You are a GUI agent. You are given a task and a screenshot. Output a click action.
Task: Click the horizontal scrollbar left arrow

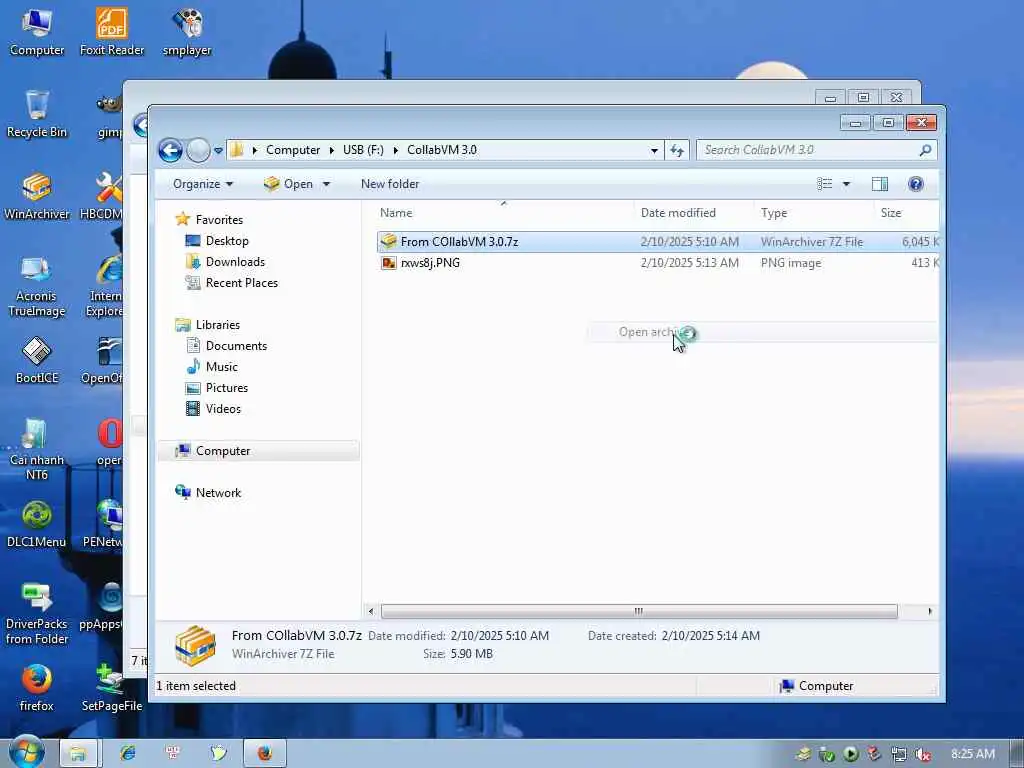tap(371, 611)
